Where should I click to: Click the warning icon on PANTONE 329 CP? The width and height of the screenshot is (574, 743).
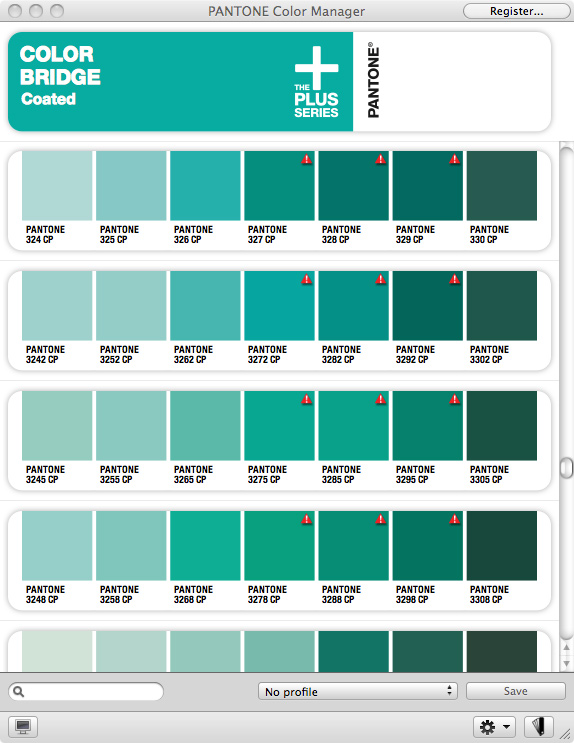[x=455, y=159]
